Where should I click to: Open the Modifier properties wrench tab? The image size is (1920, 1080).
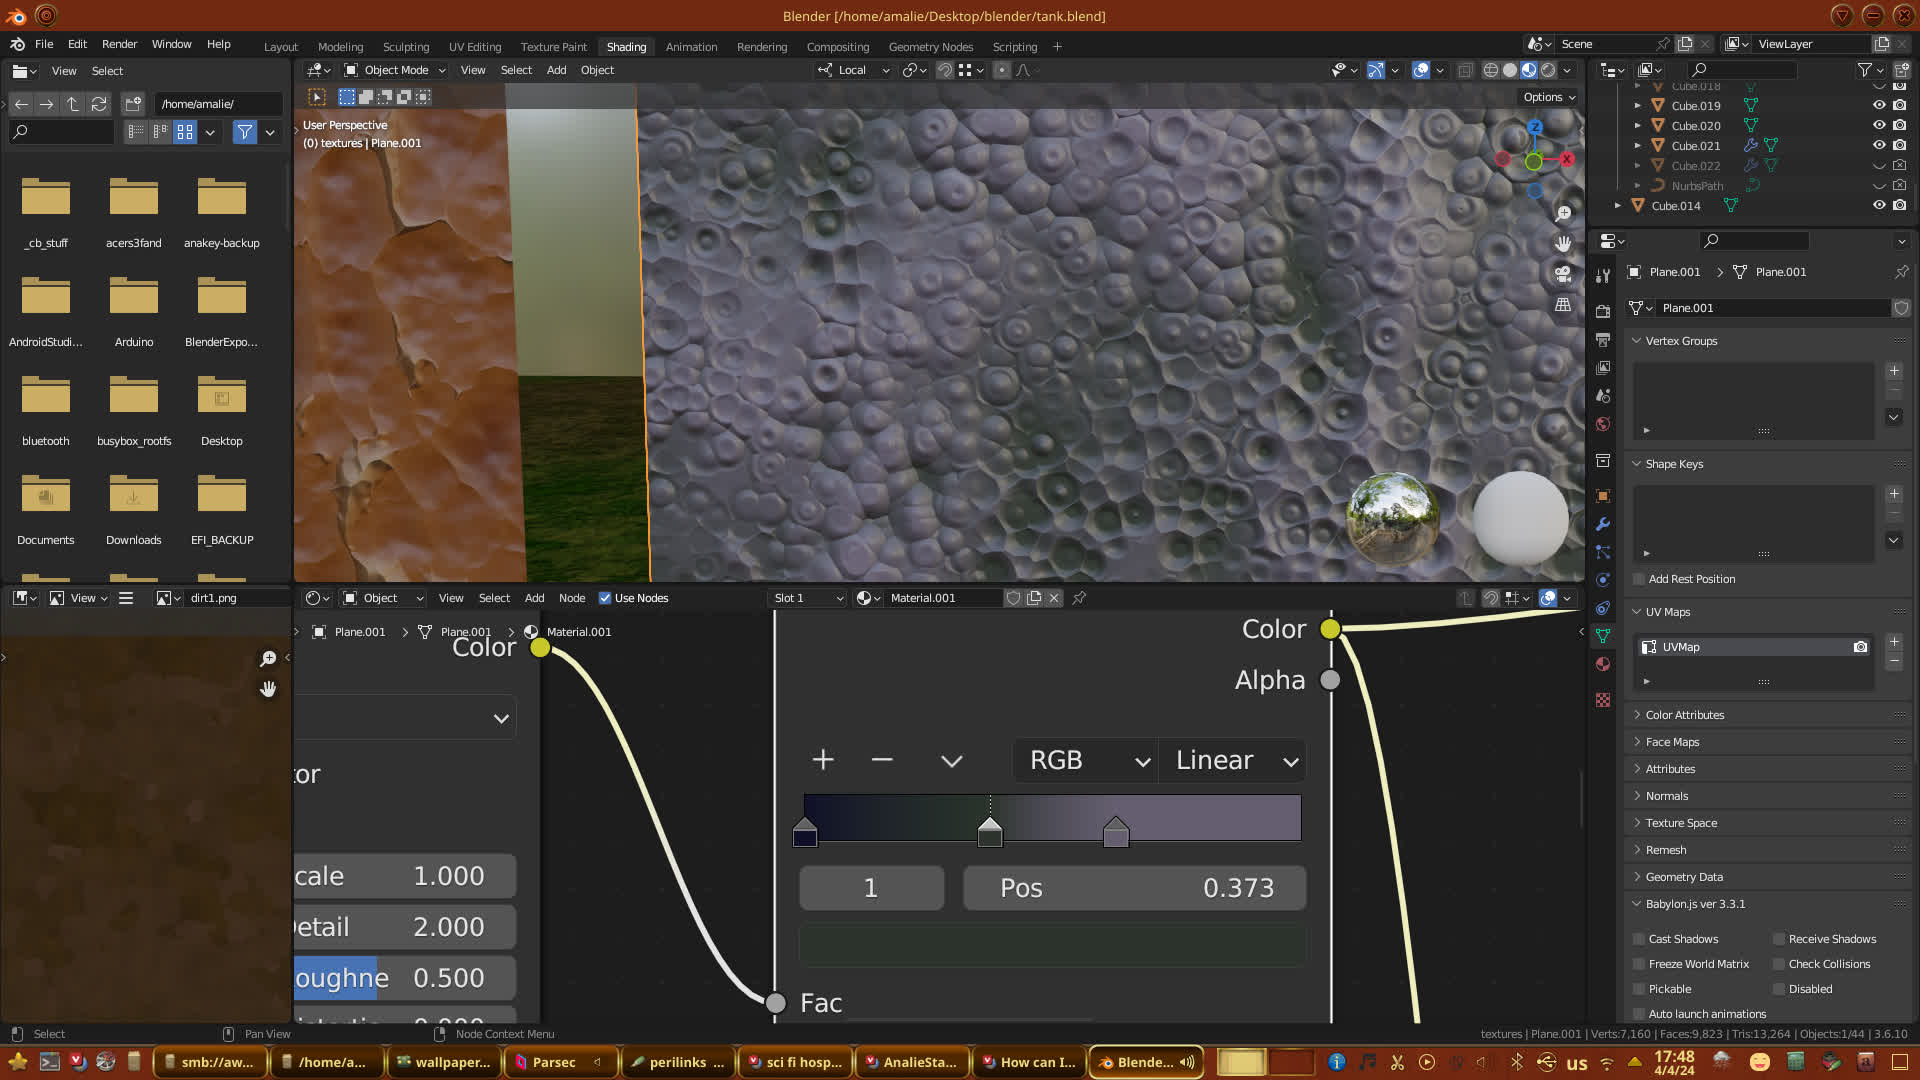click(1603, 524)
